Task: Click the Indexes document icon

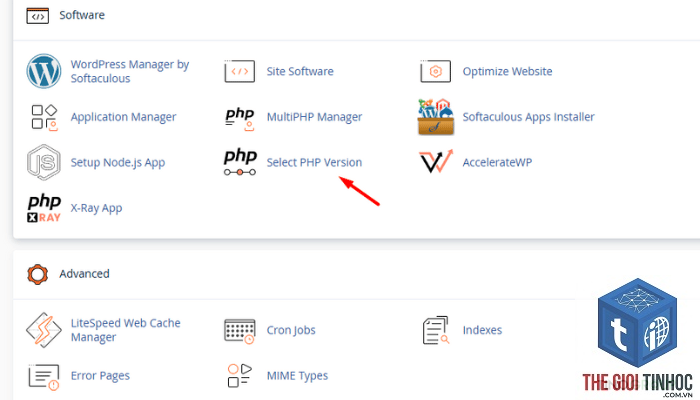Action: tap(436, 330)
